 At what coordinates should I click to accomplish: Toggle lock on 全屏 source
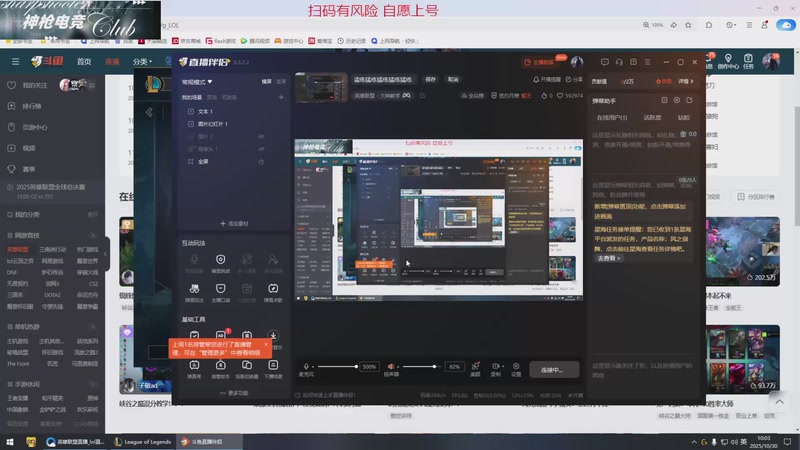pyautogui.click(x=261, y=161)
